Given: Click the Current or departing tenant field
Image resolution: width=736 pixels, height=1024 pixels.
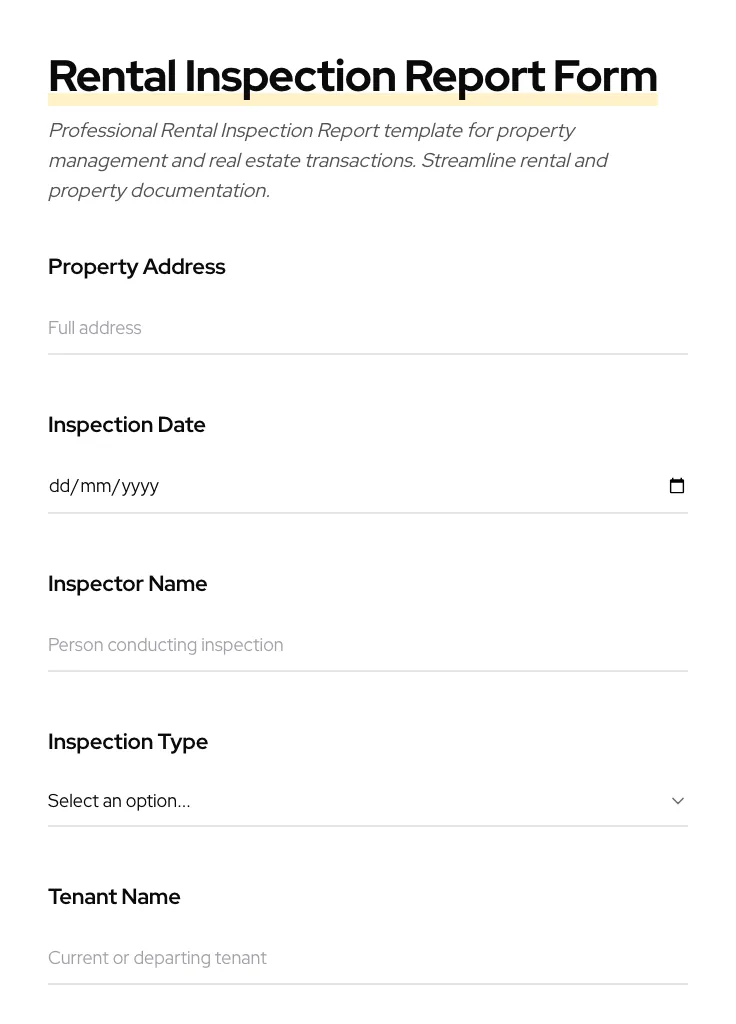Looking at the screenshot, I should pyautogui.click(x=368, y=957).
